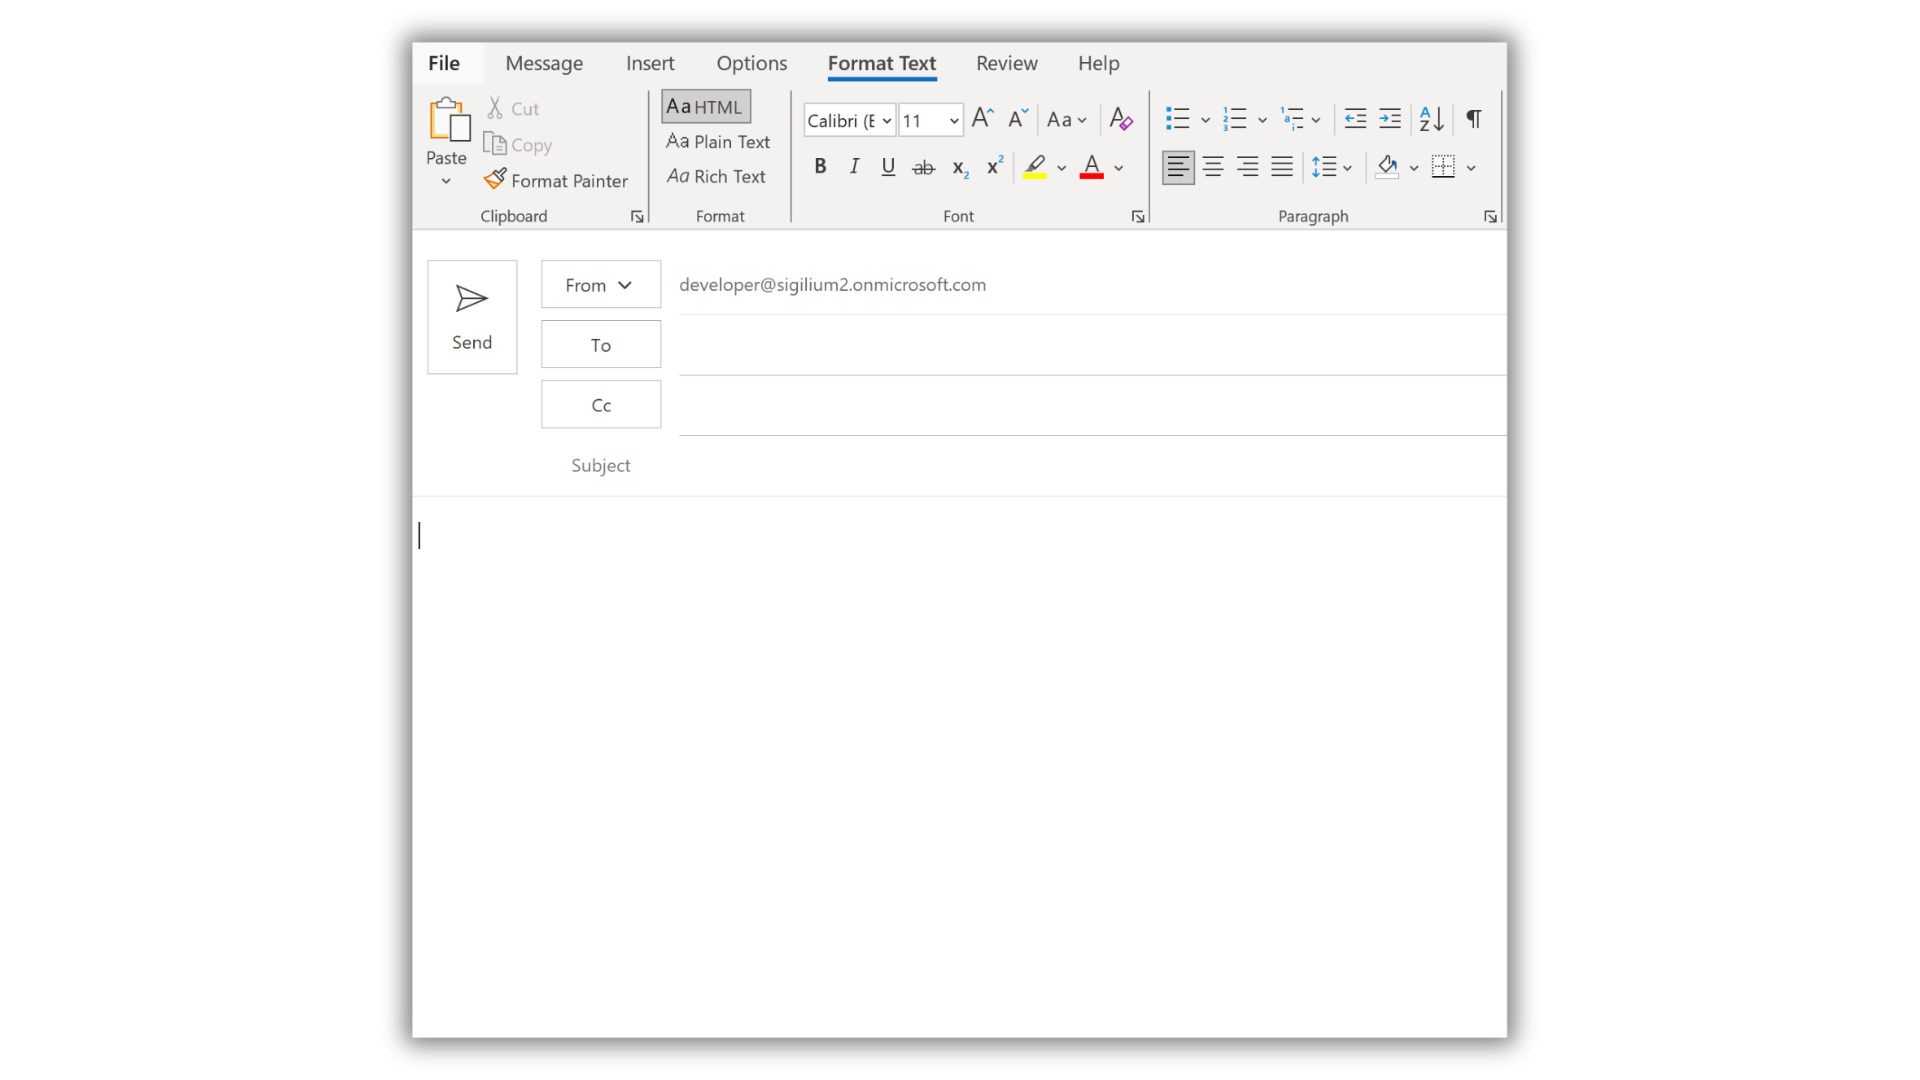Select Plain Text message format
The height and width of the screenshot is (1080, 1920).
pos(718,142)
